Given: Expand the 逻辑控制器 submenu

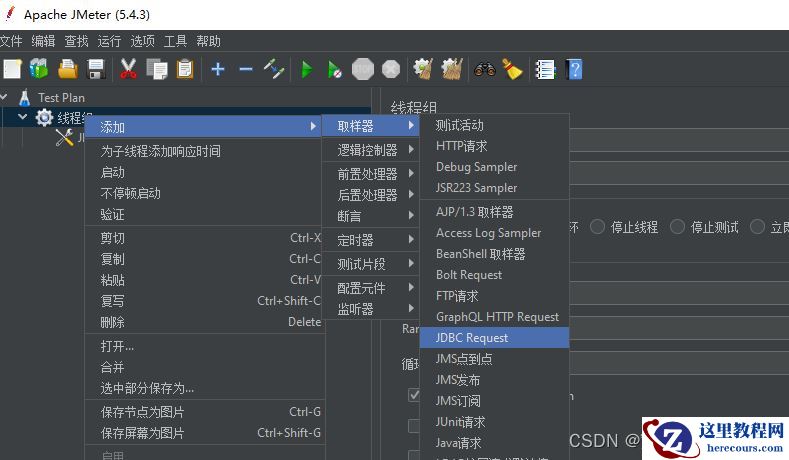Looking at the screenshot, I should 370,149.
